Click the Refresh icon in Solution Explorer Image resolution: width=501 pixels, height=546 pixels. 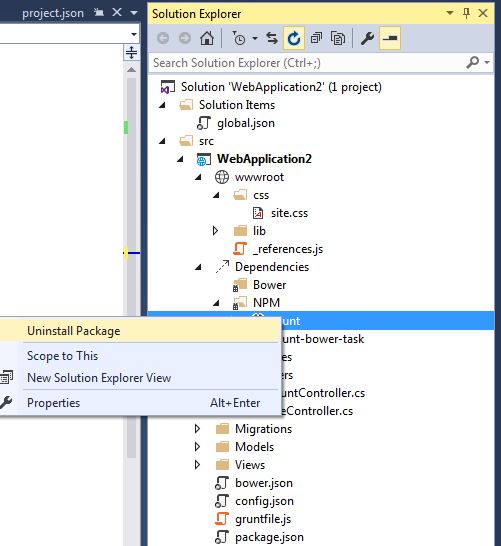point(294,38)
